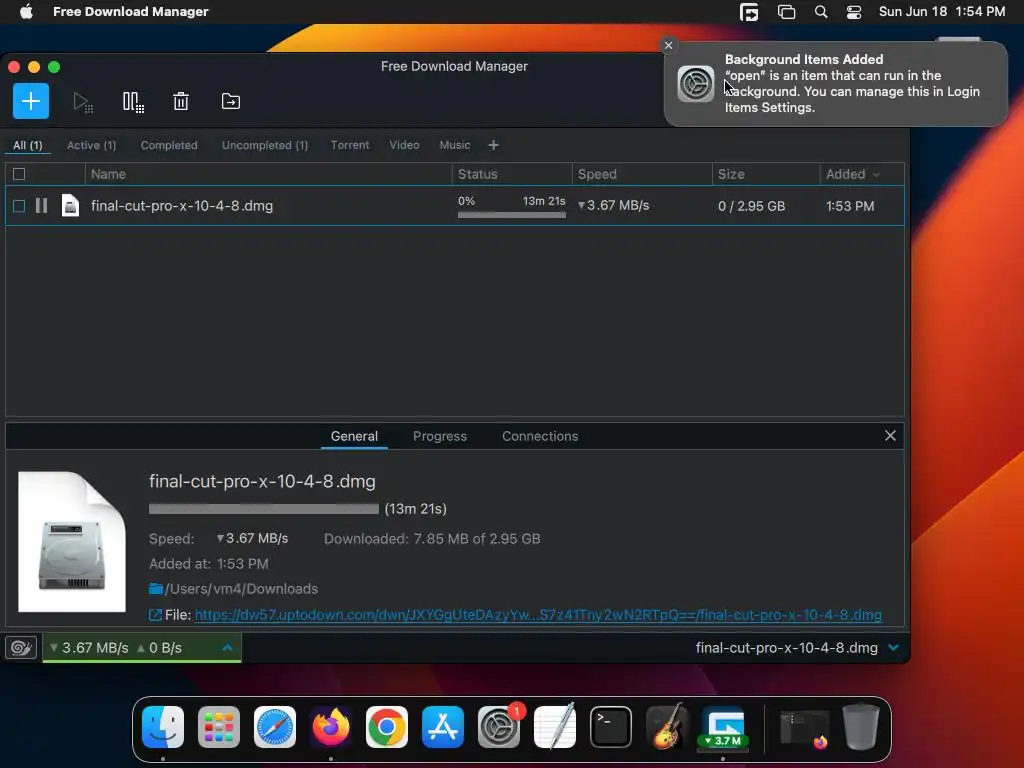Image resolution: width=1024 pixels, height=768 pixels.
Task: Open the Active (1) tab
Action: 91,145
